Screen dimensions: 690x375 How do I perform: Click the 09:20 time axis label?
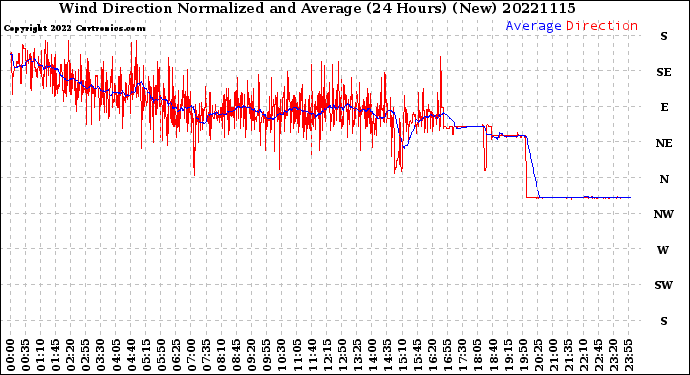click(x=252, y=355)
